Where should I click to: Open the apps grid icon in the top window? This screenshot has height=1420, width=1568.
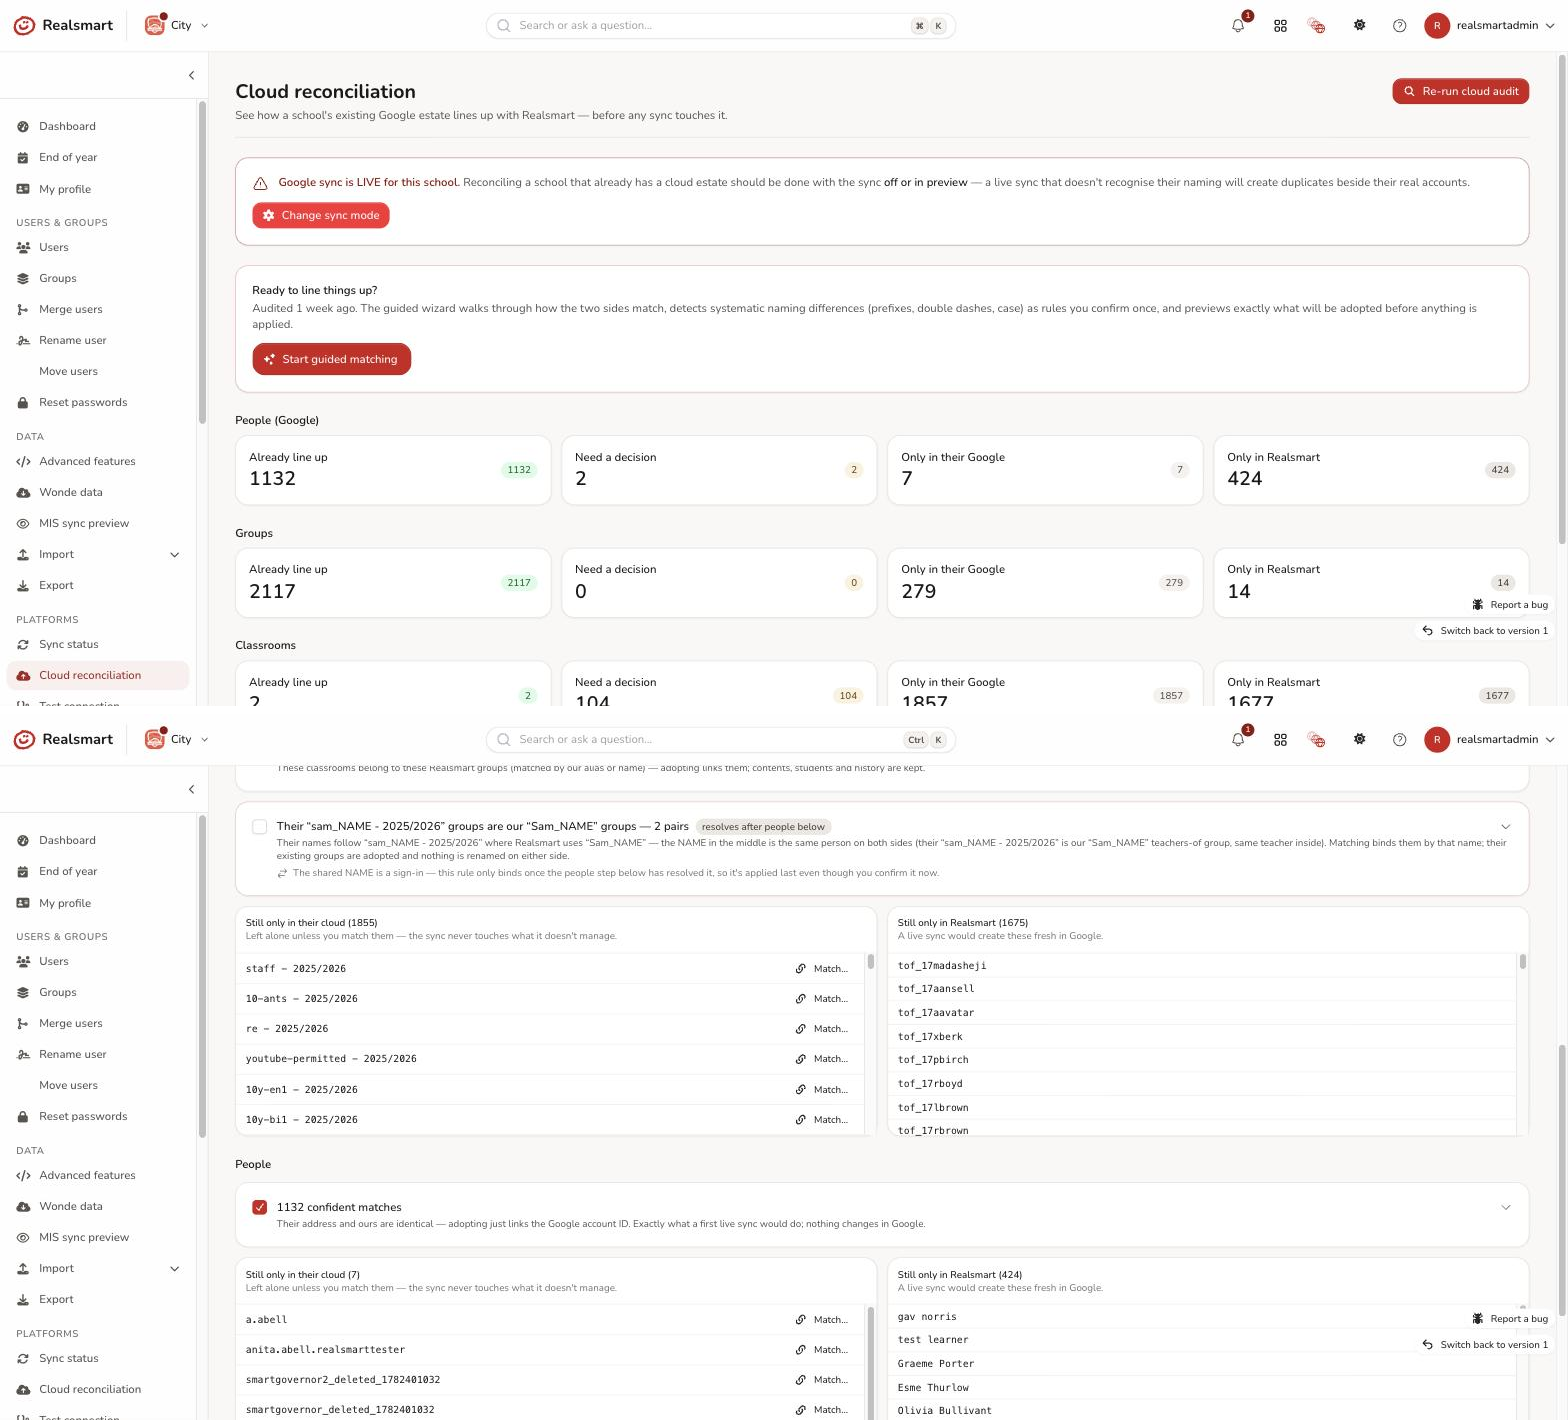[1280, 26]
